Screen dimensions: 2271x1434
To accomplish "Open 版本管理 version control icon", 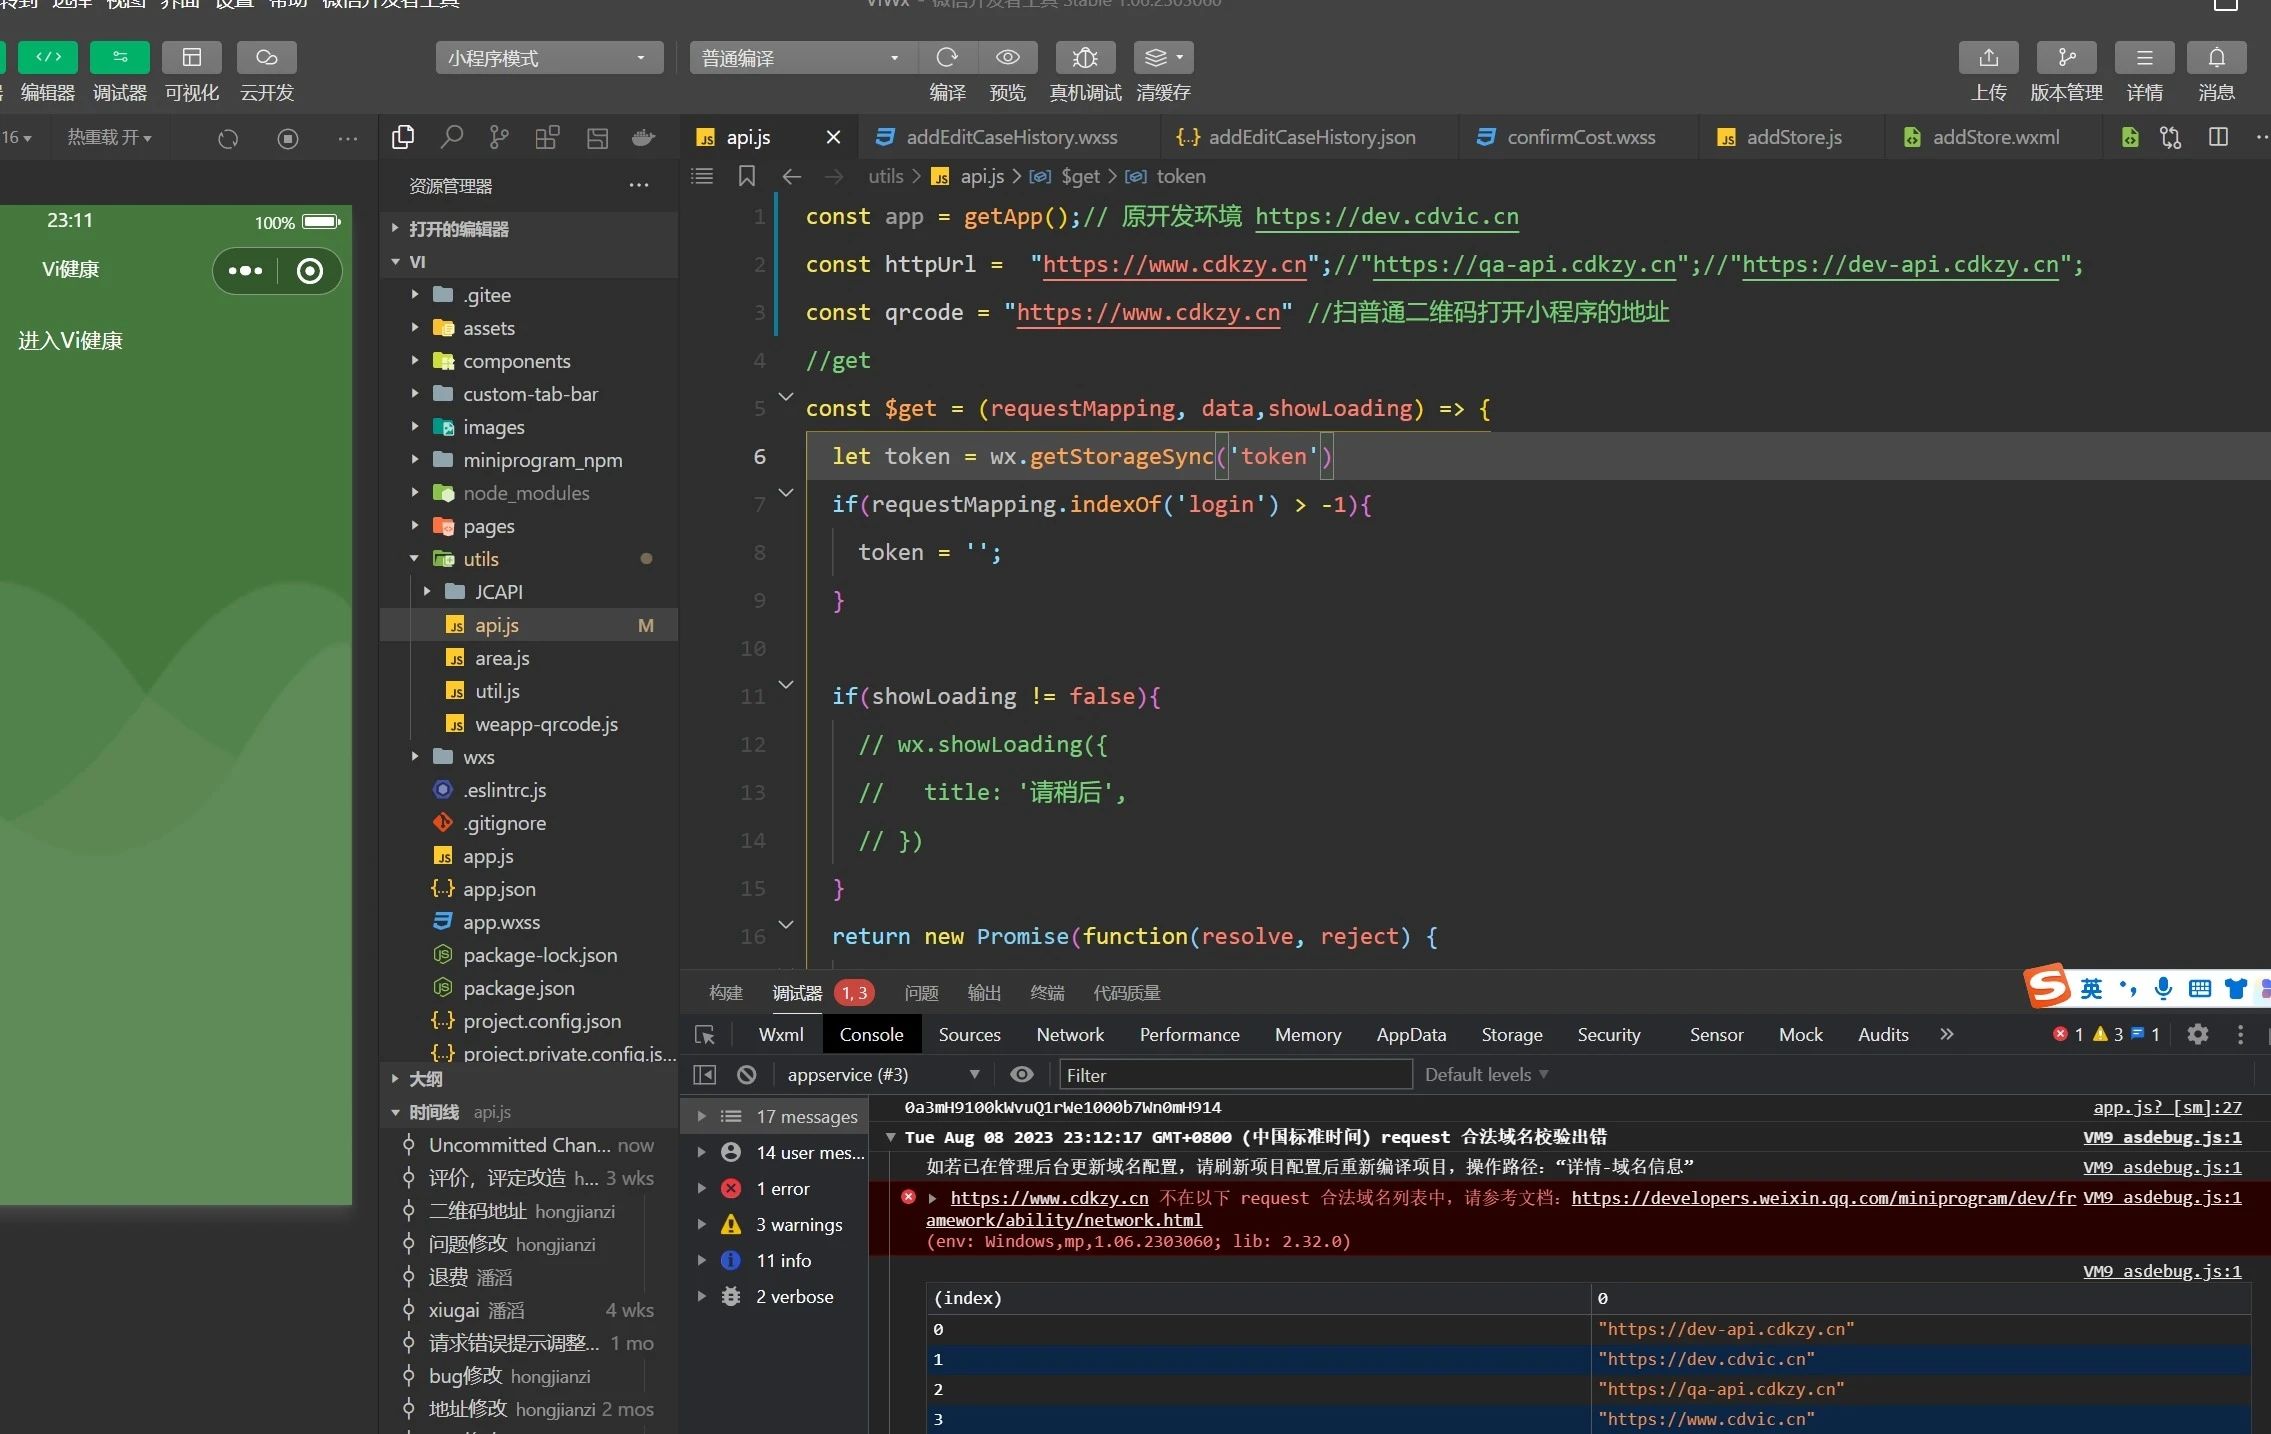I will point(2066,58).
